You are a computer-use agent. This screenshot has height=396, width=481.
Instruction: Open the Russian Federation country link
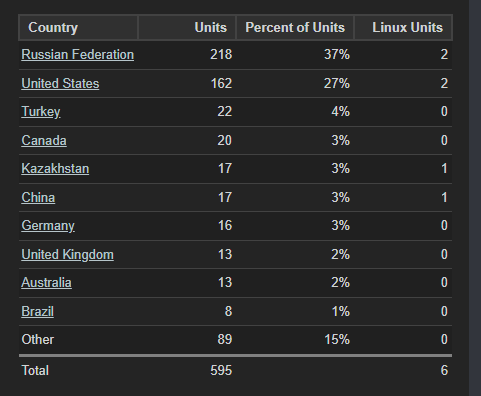point(78,55)
